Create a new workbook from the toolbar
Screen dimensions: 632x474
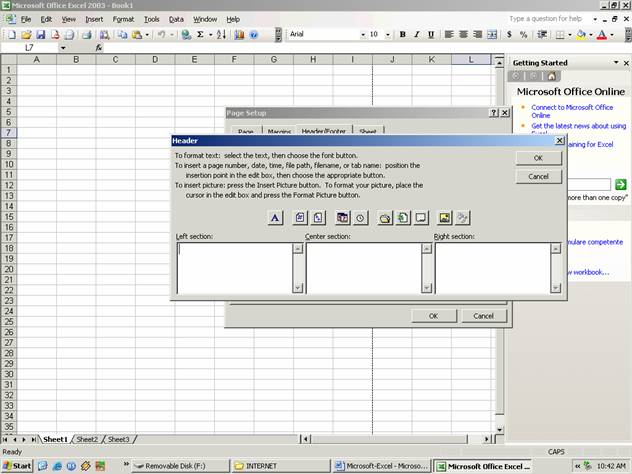pos(12,35)
